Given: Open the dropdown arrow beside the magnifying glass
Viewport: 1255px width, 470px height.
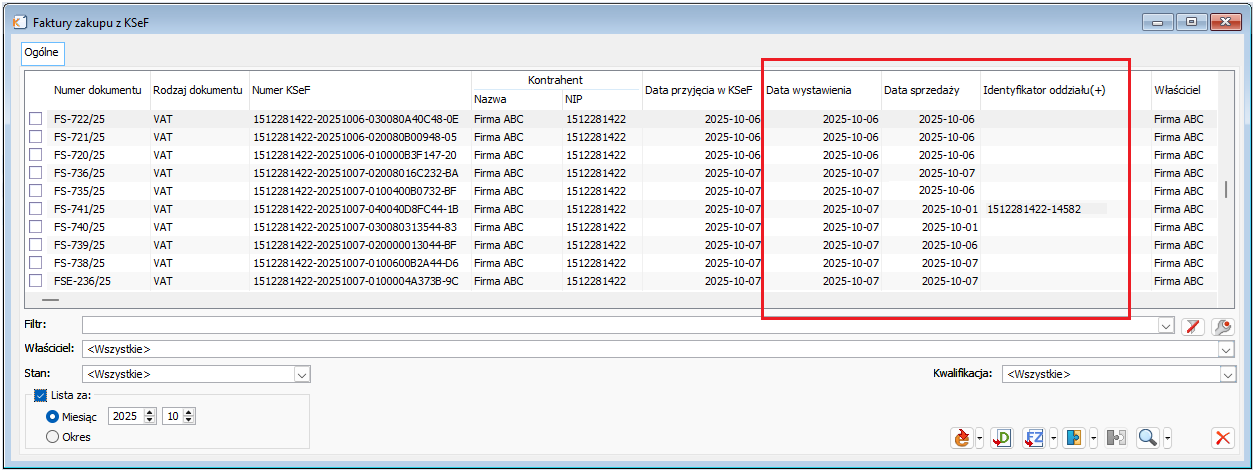Looking at the screenshot, I should coord(1166,438).
